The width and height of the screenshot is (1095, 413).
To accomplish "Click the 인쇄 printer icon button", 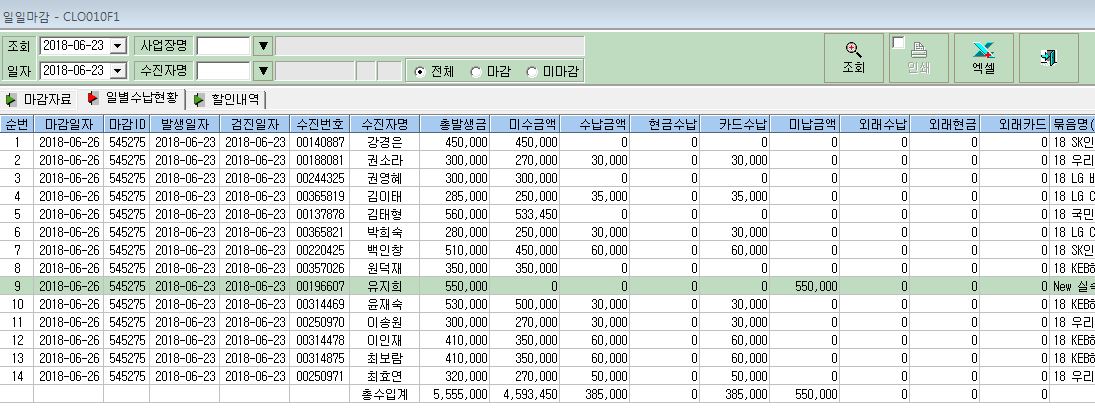I will tap(919, 58).
